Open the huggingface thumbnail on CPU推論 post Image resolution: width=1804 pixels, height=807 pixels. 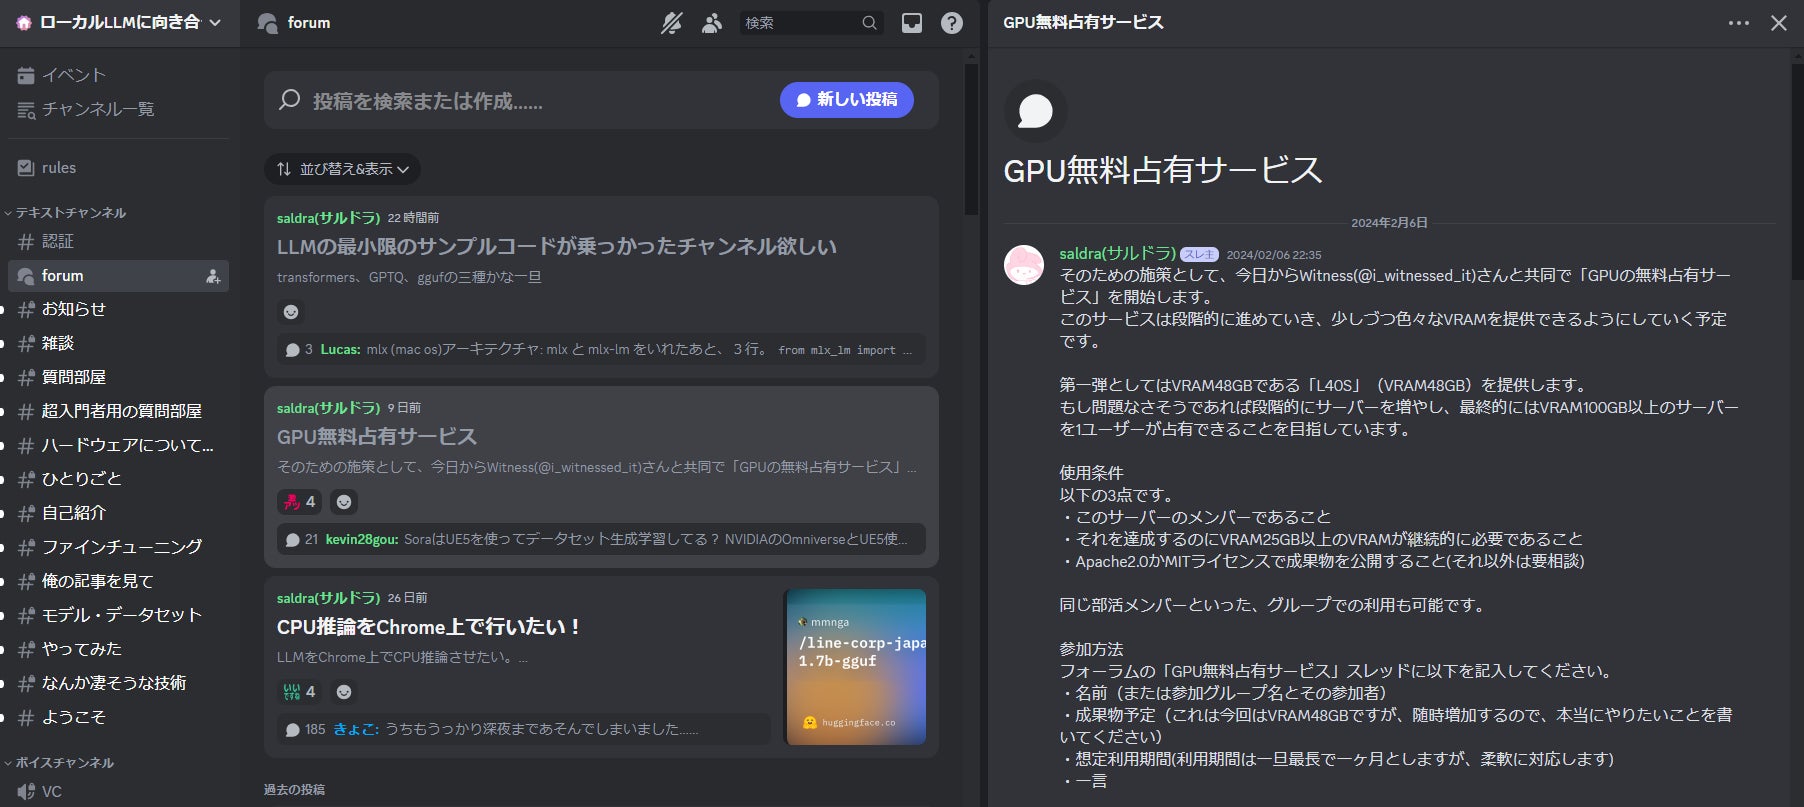point(856,667)
